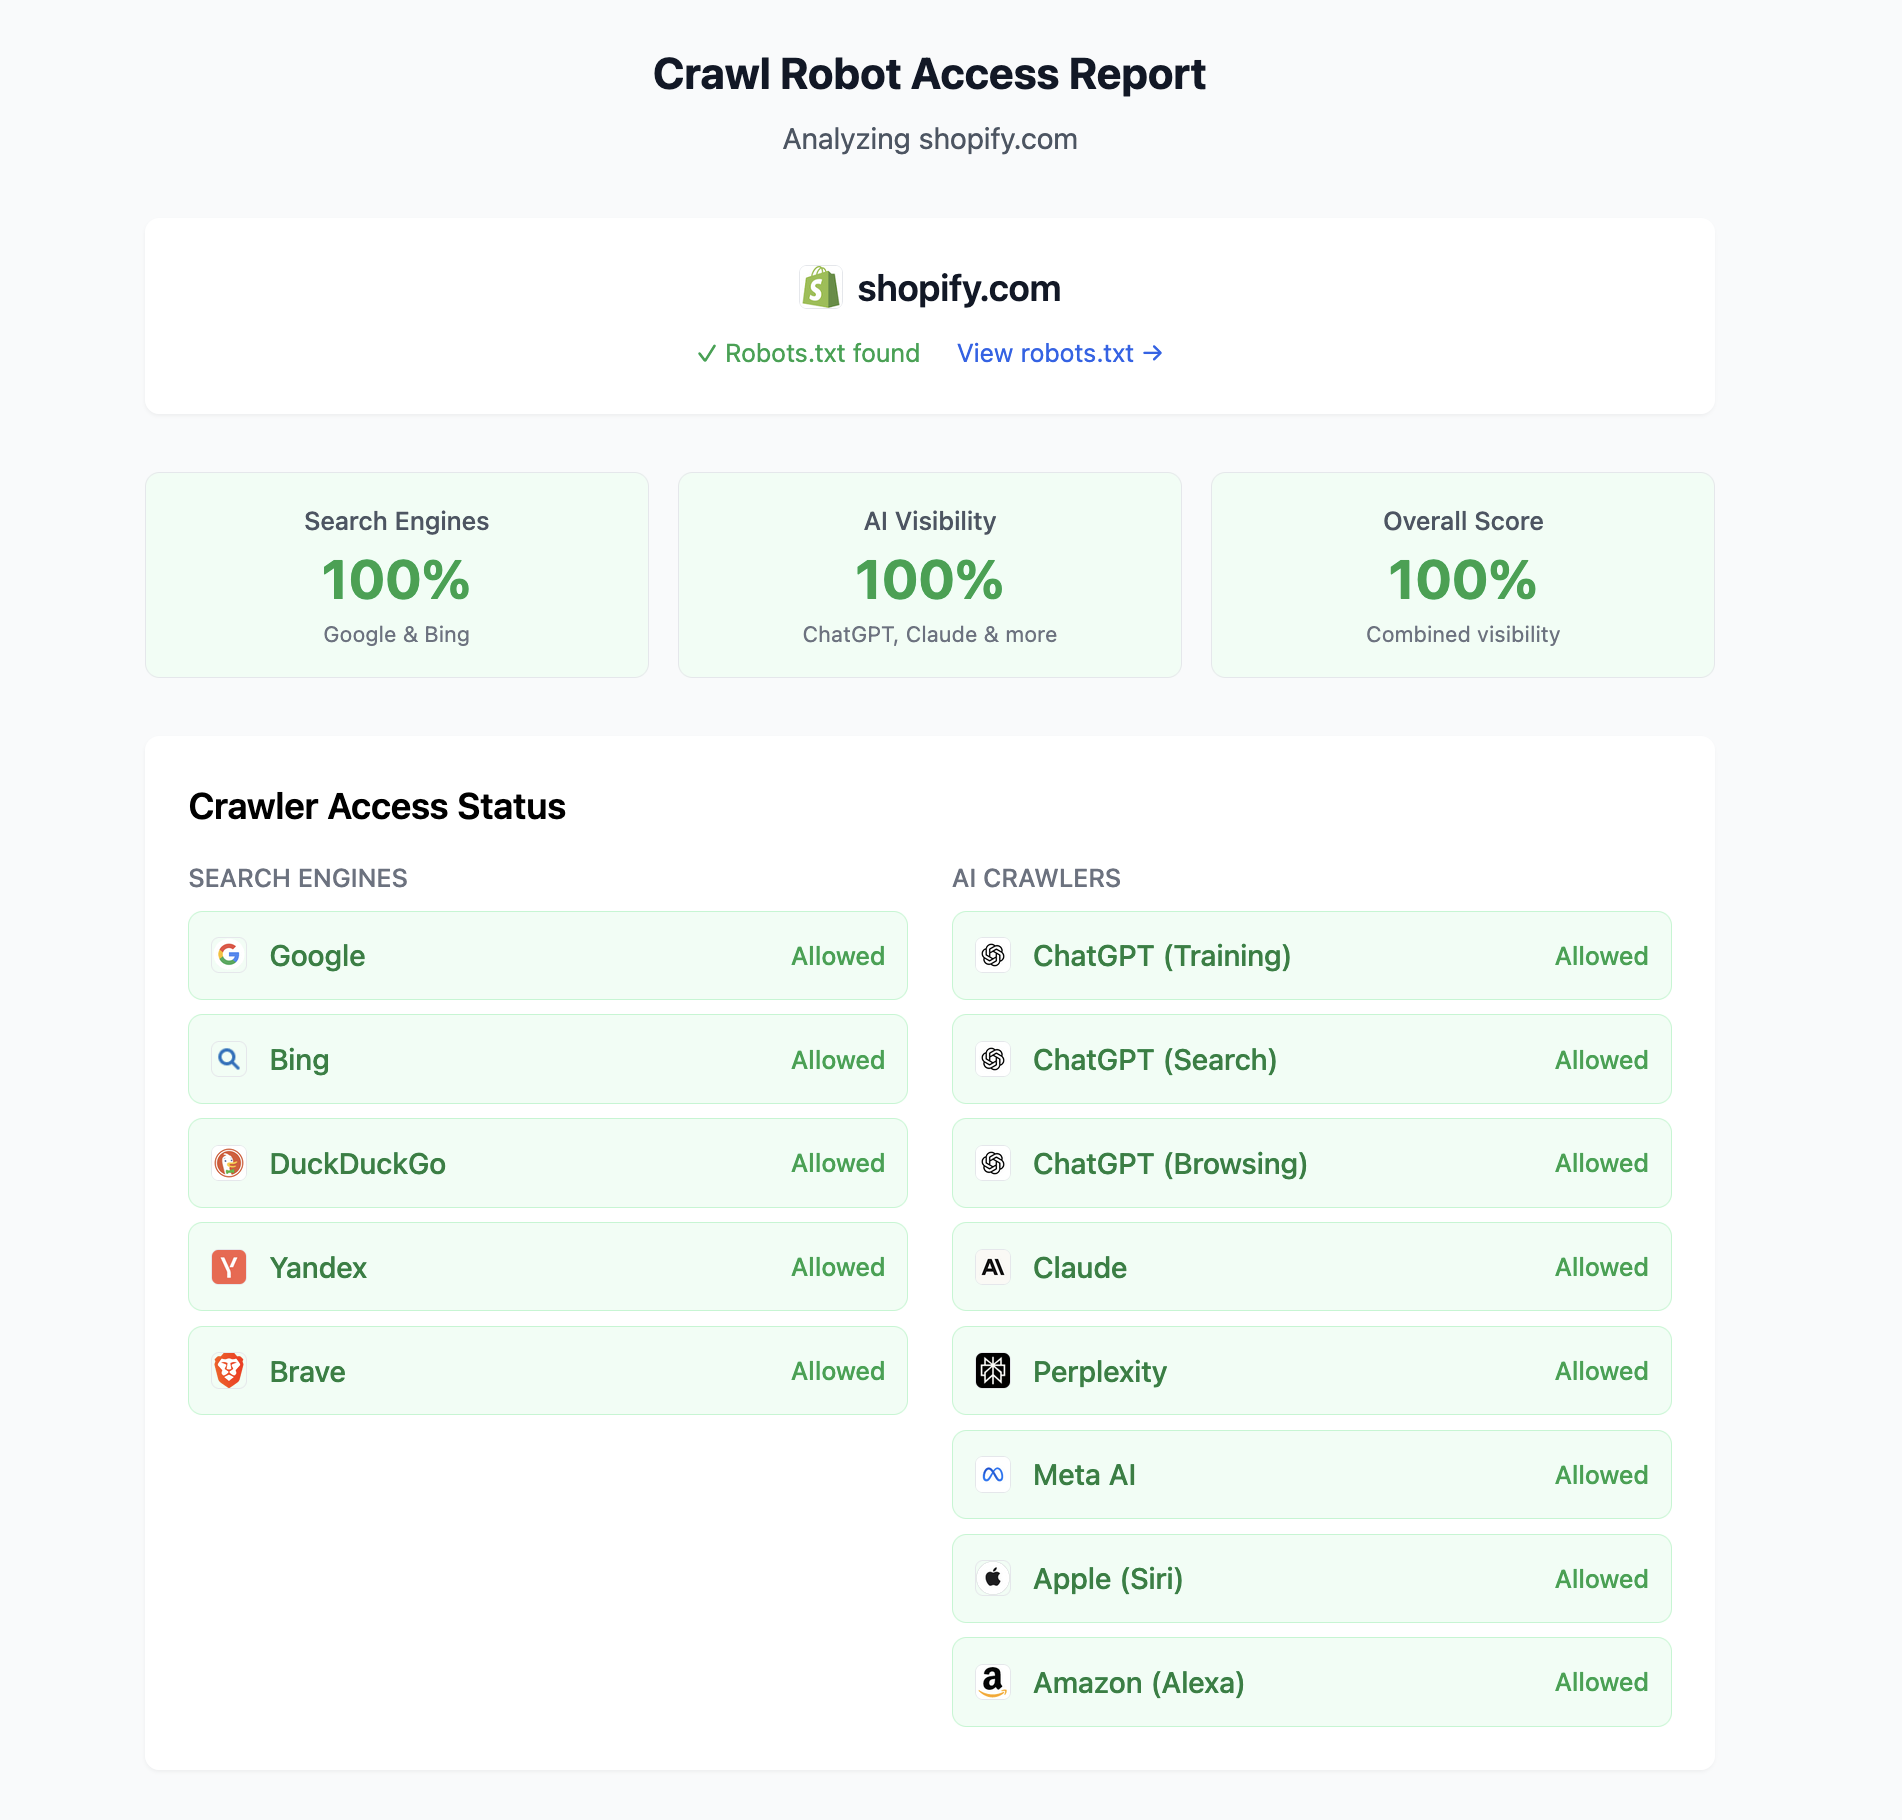Click the Bing crawler name
The width and height of the screenshot is (1902, 1820).
(299, 1060)
